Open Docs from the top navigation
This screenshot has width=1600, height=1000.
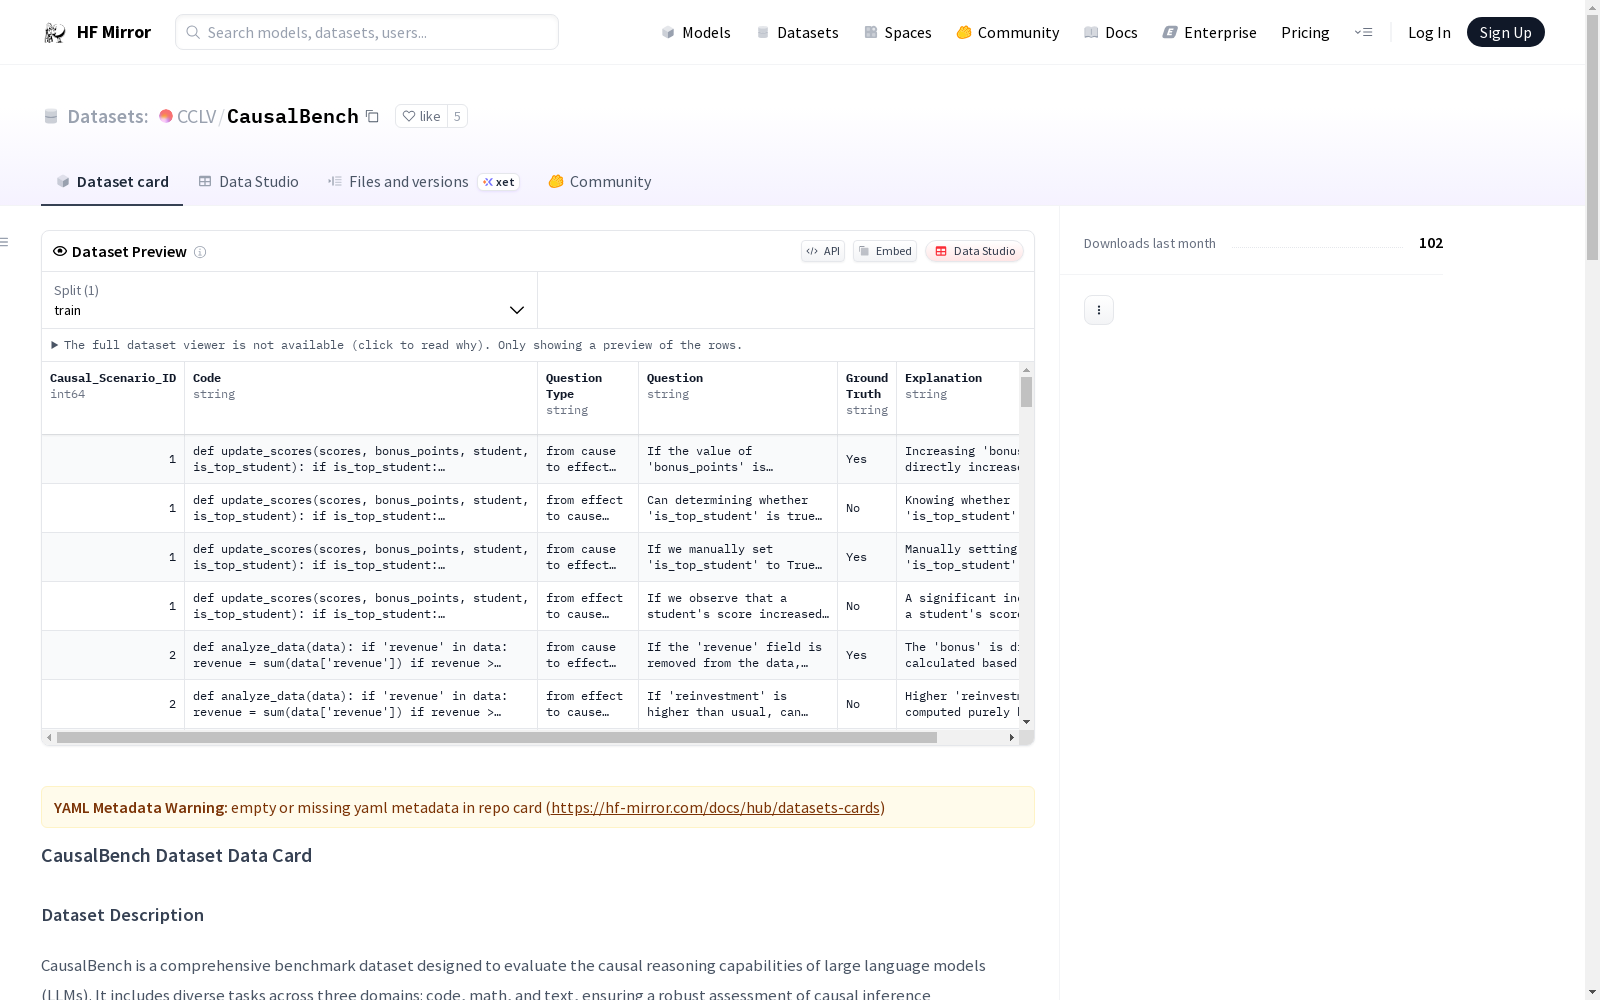click(1111, 32)
